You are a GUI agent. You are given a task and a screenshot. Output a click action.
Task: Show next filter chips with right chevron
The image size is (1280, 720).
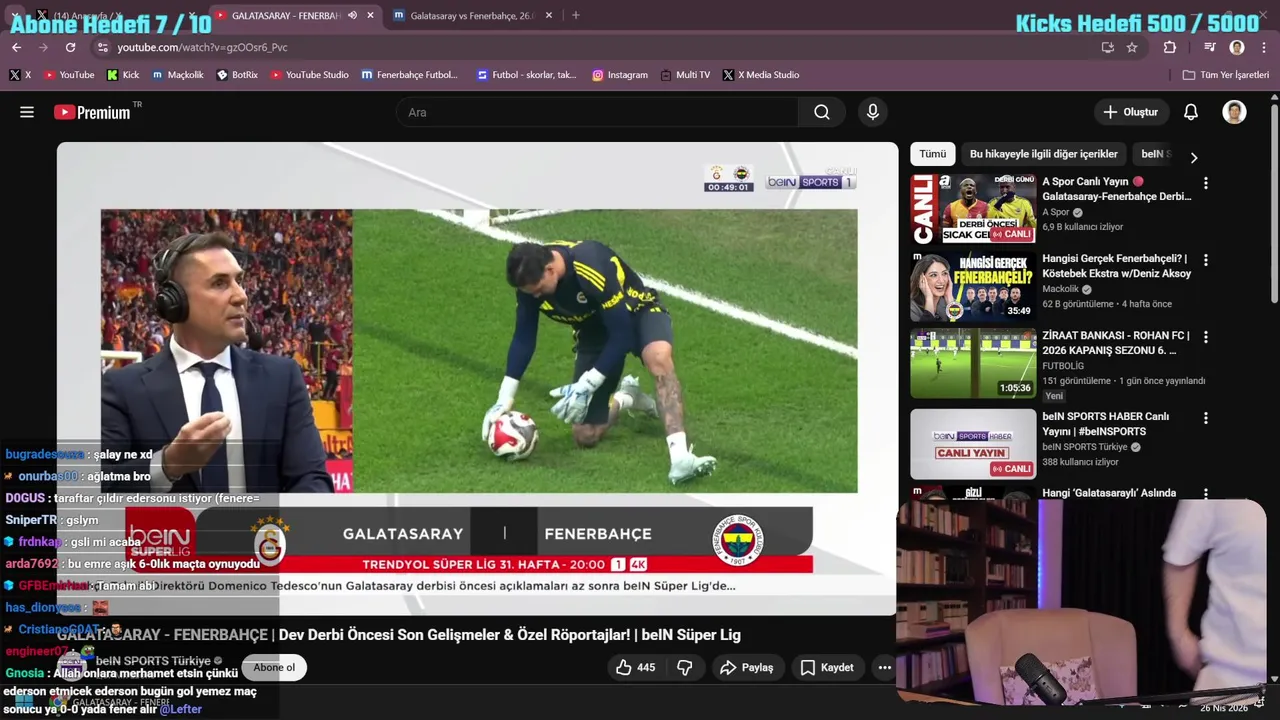point(1193,157)
